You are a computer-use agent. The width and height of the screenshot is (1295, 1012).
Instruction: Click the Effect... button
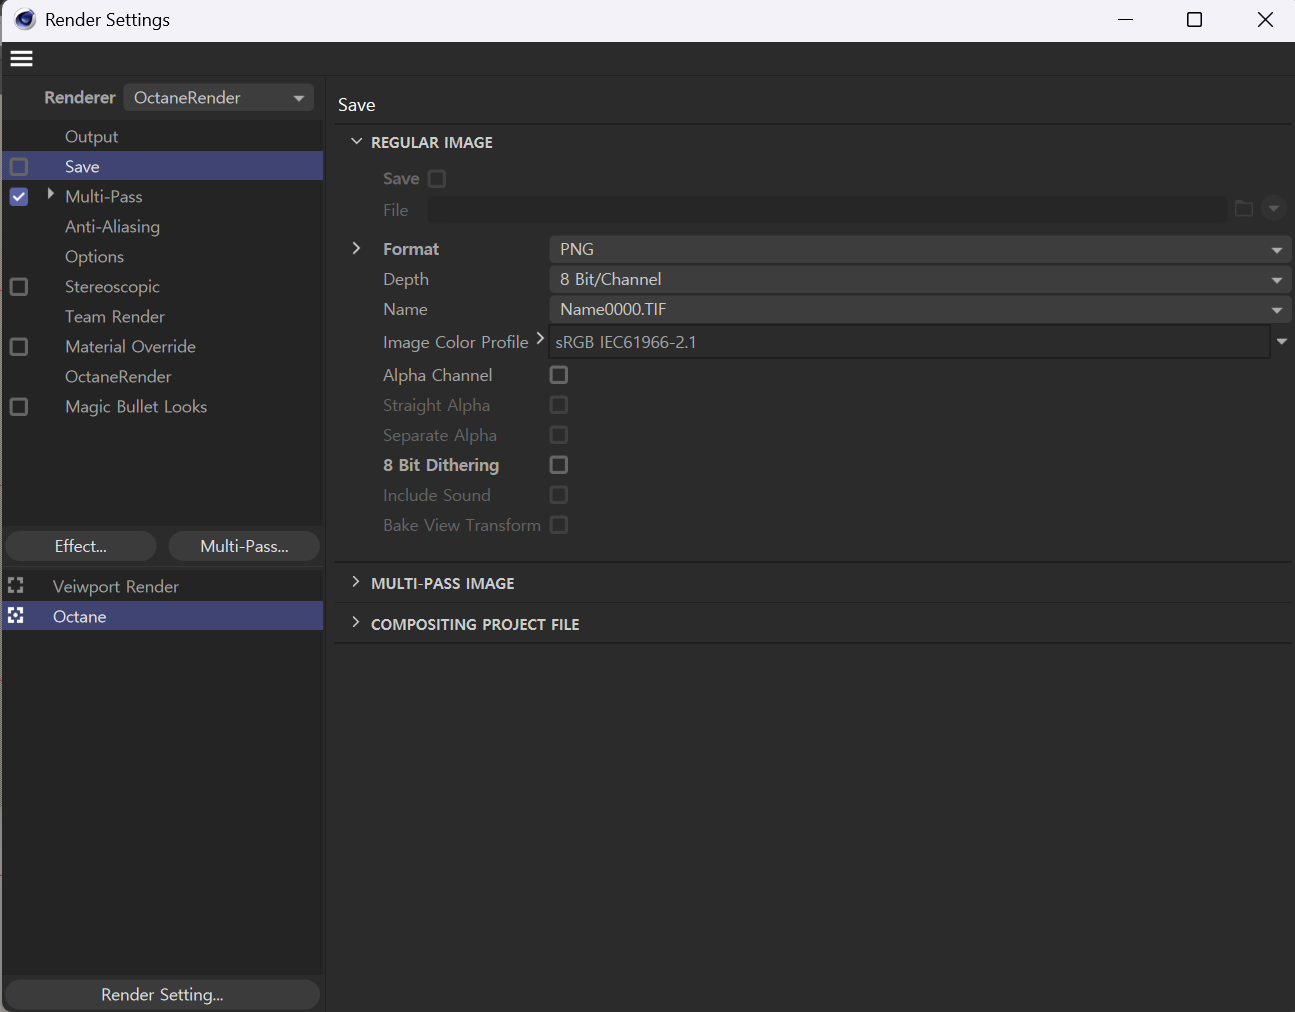81,546
